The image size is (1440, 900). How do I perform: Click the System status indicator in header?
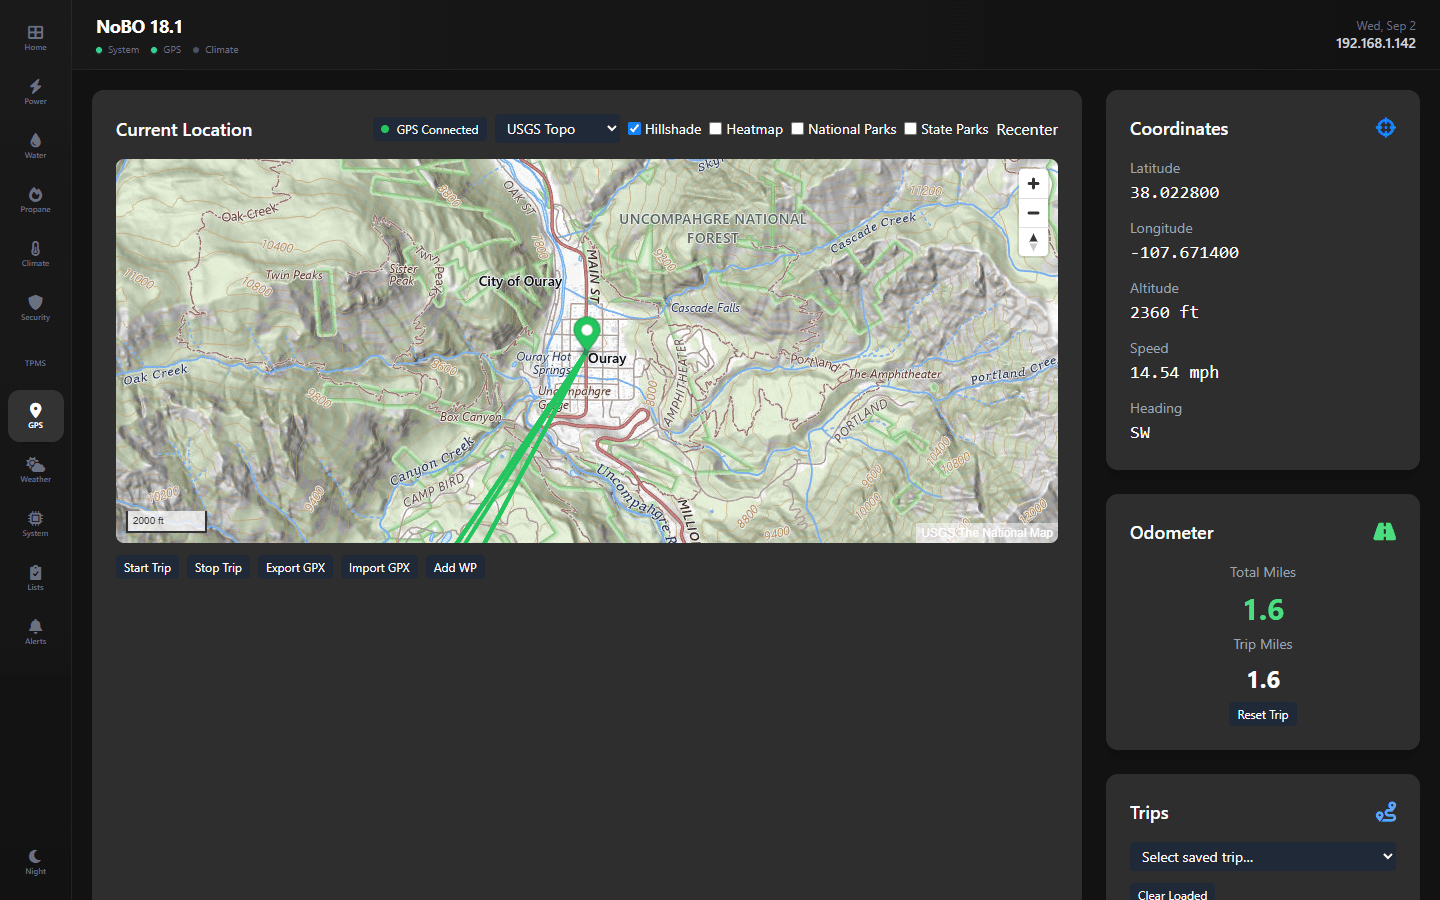point(118,50)
